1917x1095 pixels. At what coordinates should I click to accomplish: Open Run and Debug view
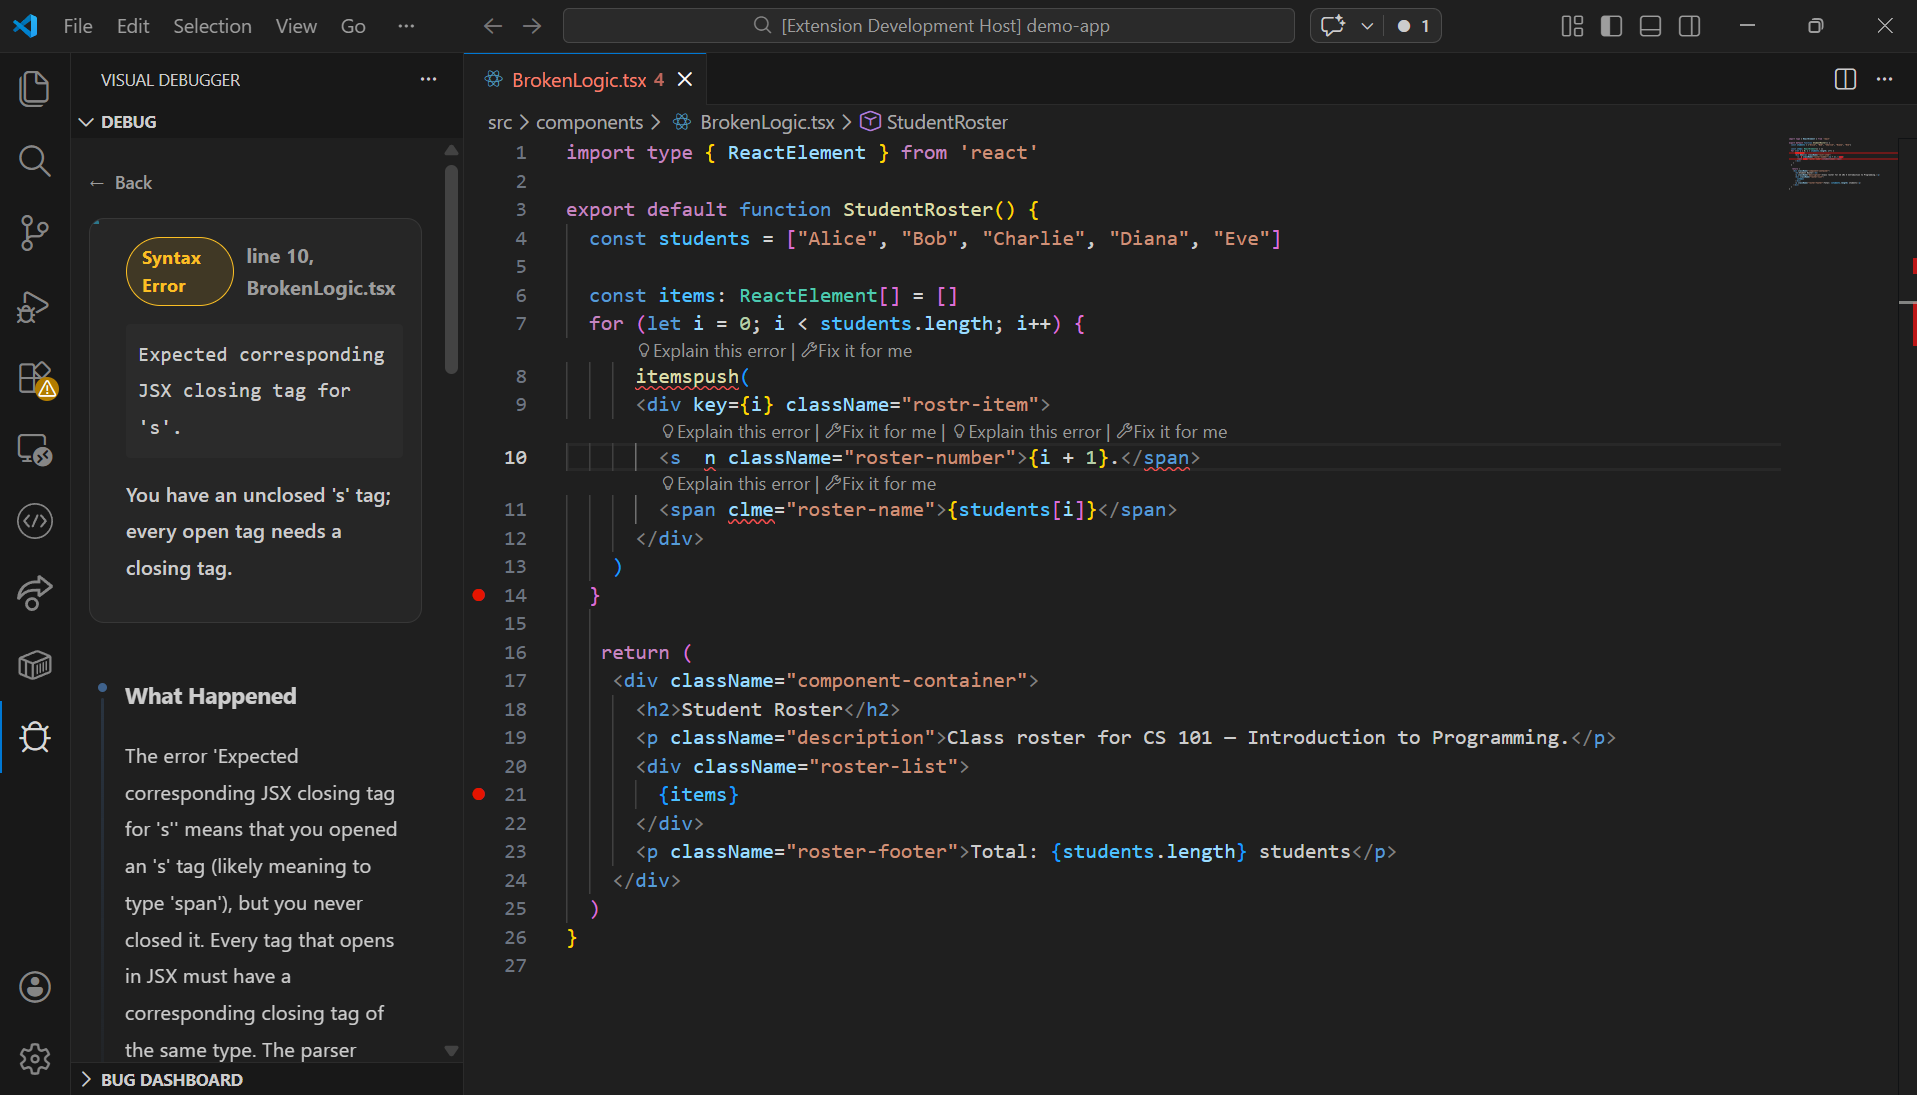[x=35, y=306]
